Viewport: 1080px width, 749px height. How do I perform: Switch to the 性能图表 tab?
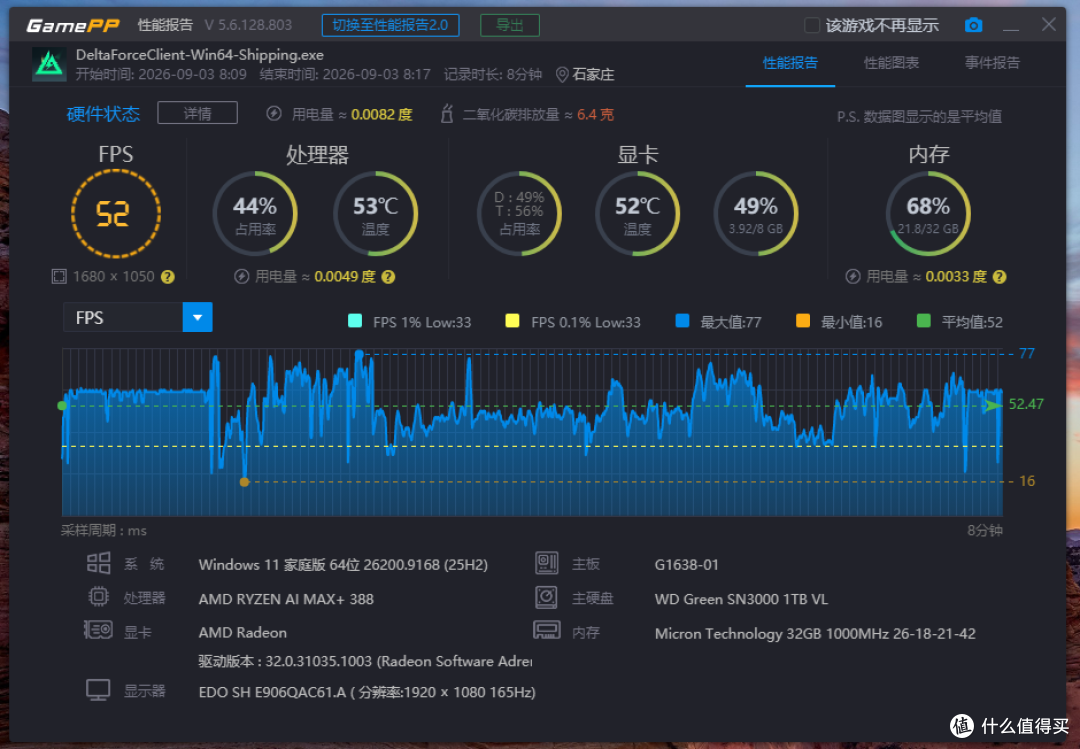[891, 63]
